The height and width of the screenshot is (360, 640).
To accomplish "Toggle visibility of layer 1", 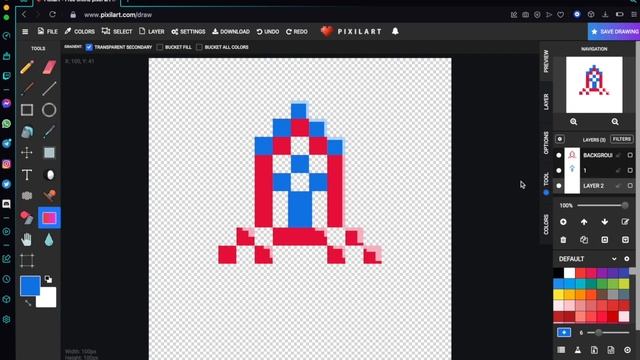I will click(x=559, y=170).
